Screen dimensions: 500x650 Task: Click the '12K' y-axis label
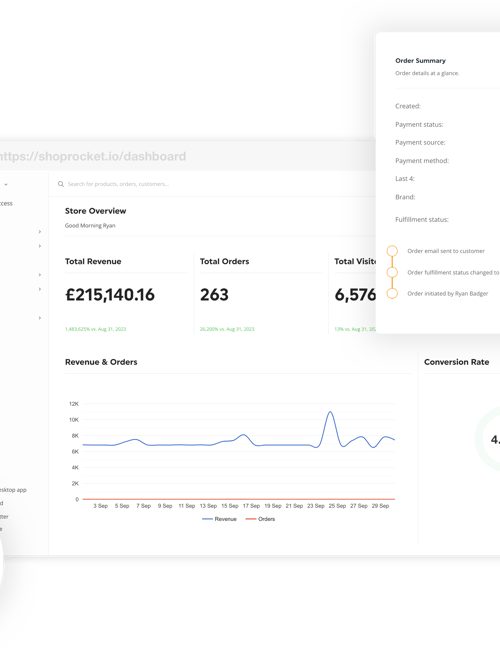[x=74, y=404]
